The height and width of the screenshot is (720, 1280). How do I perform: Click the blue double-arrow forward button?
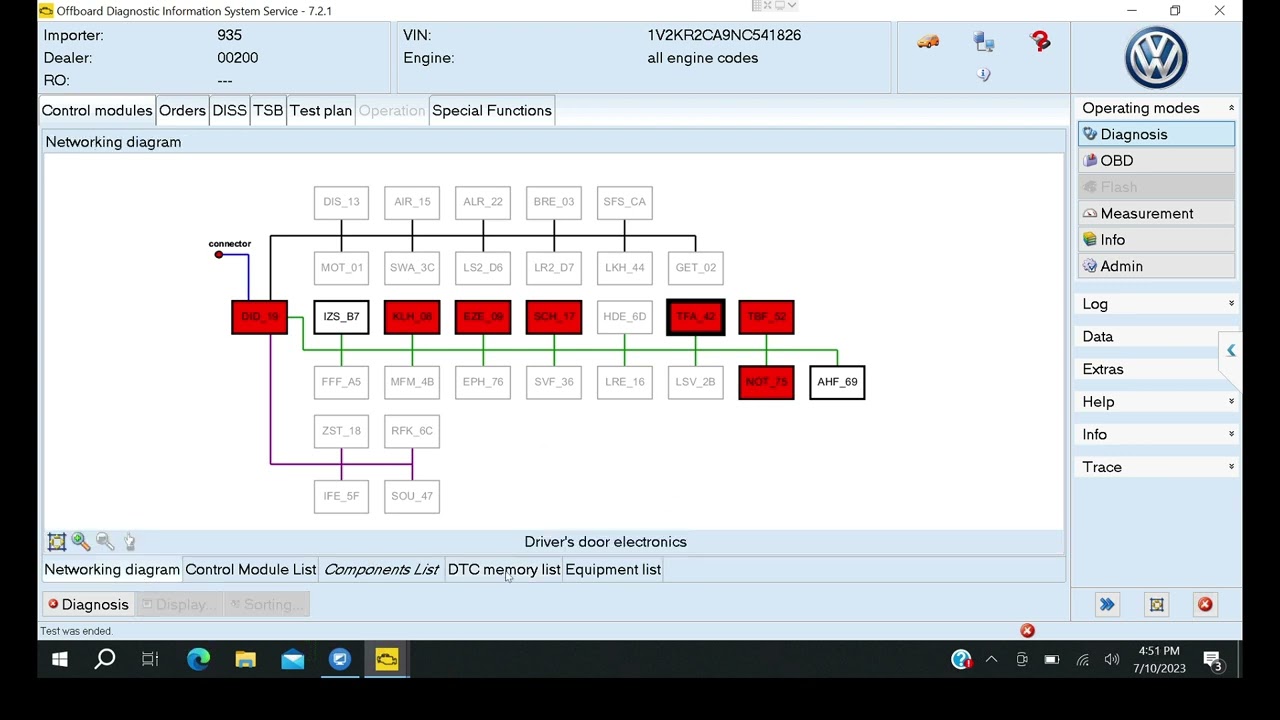(1107, 604)
